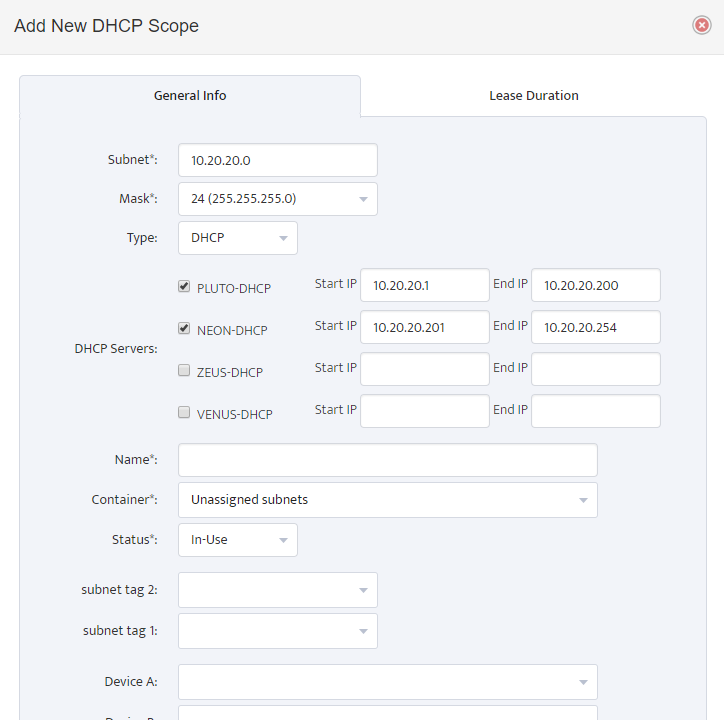This screenshot has width=724, height=720.
Task: Click the Subnet input field
Action: pyautogui.click(x=278, y=160)
